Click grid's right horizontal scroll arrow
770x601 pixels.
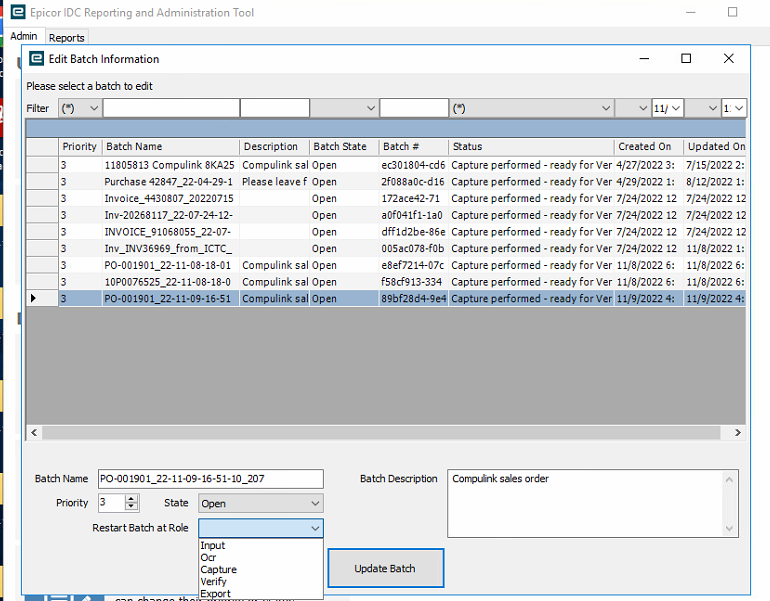738,433
